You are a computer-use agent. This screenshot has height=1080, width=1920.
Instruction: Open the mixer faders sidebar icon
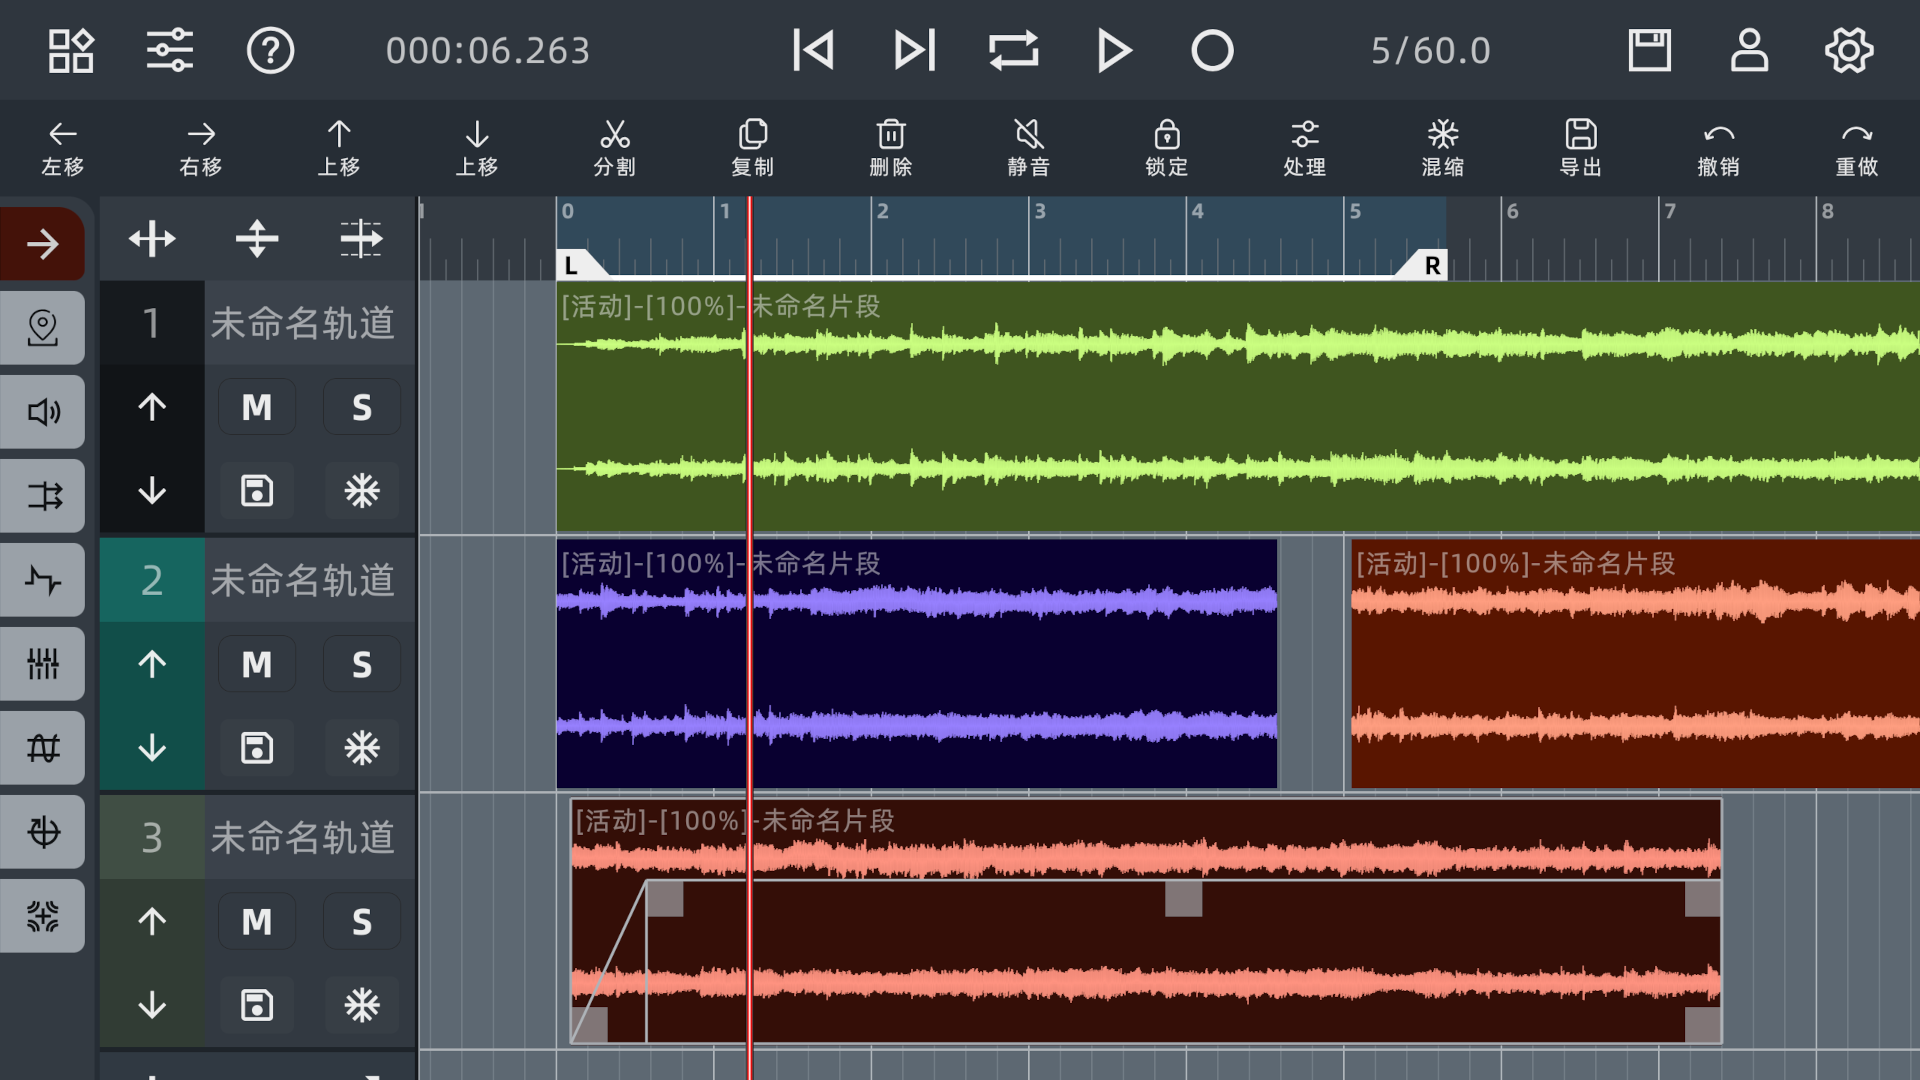coord(43,664)
